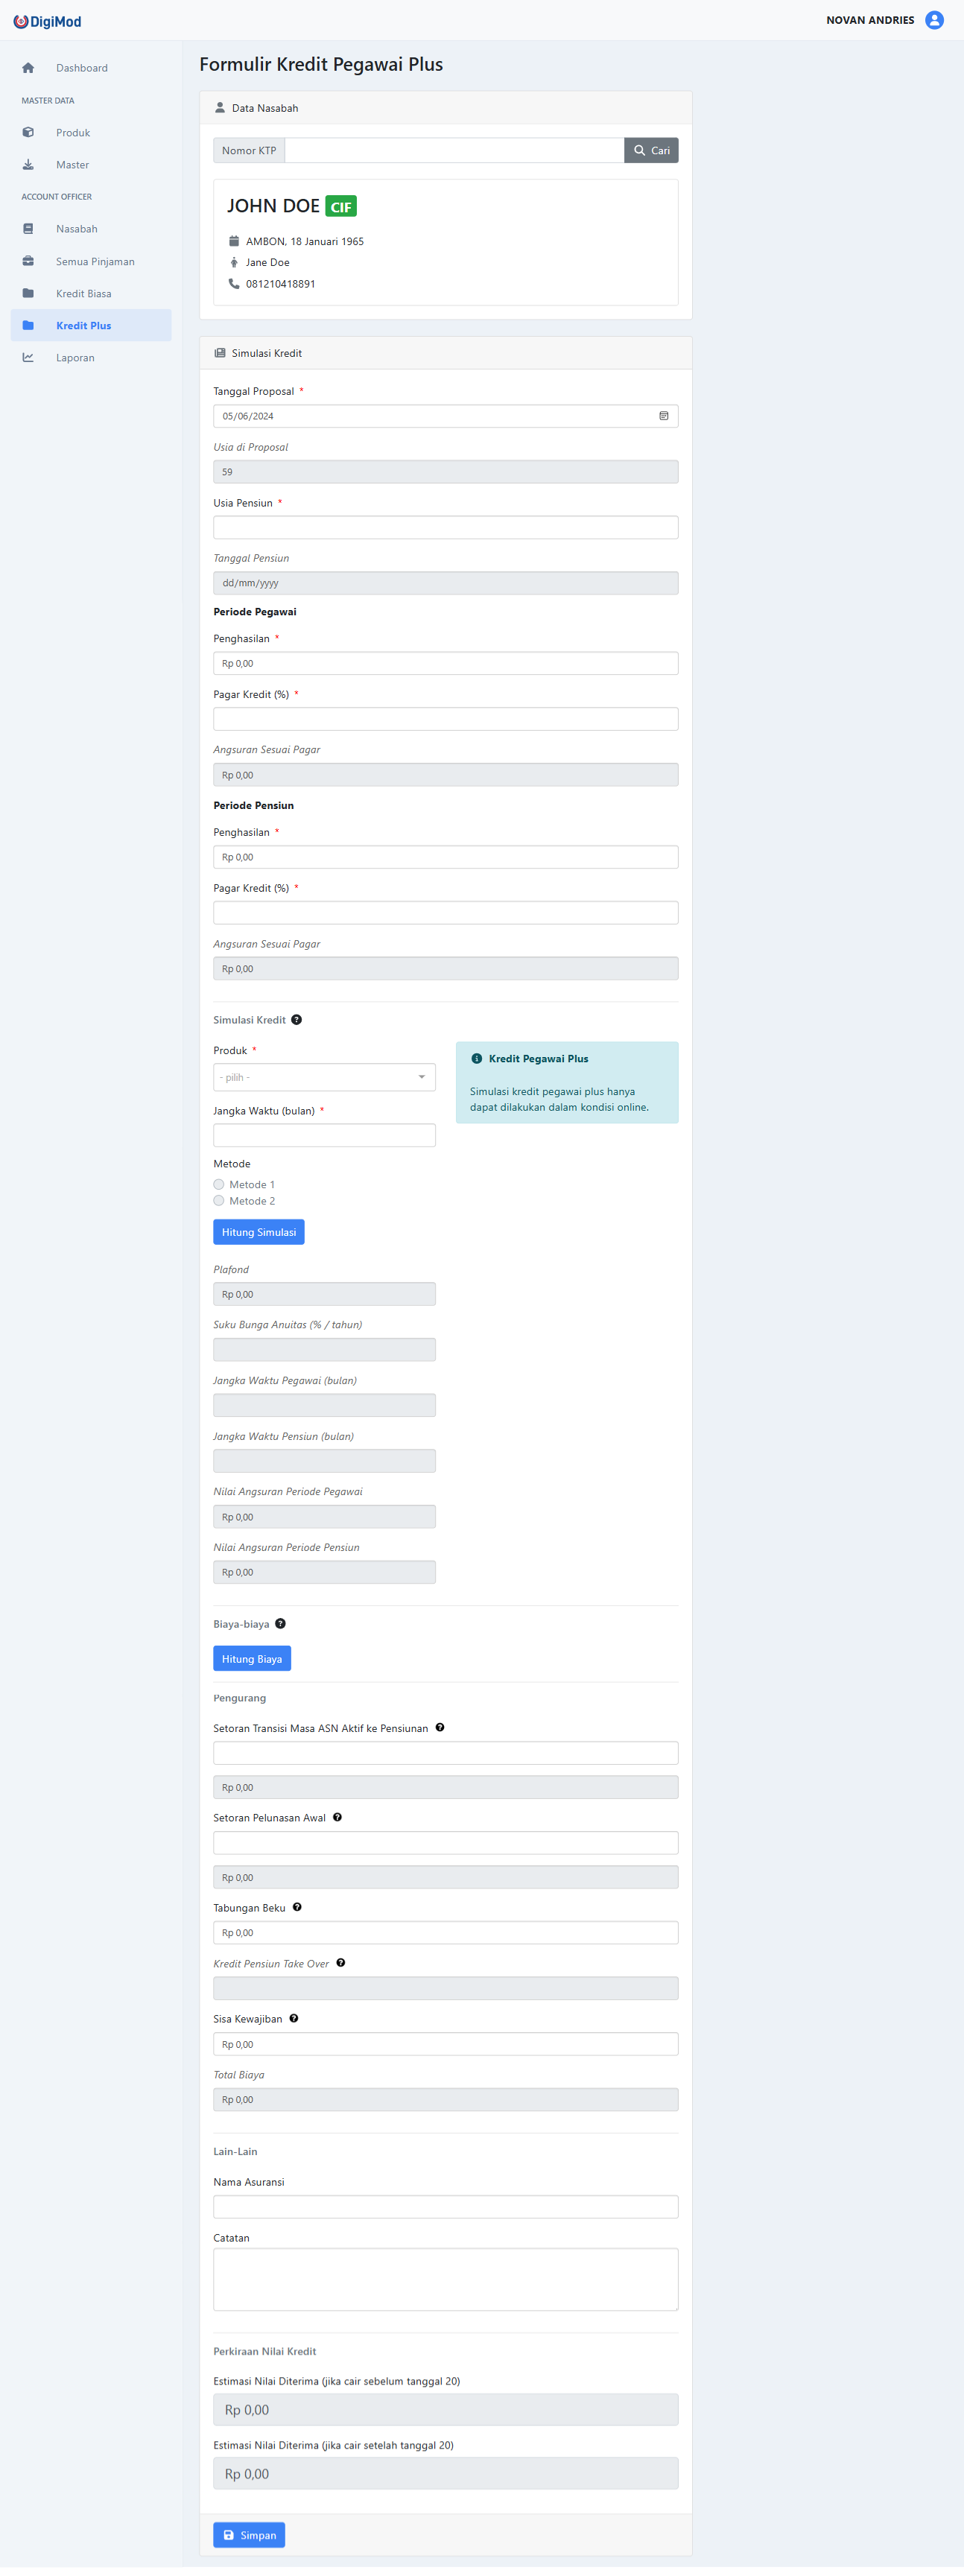Click the help icon beside Biaya-biaya
This screenshot has width=964, height=2576.
tap(280, 1623)
